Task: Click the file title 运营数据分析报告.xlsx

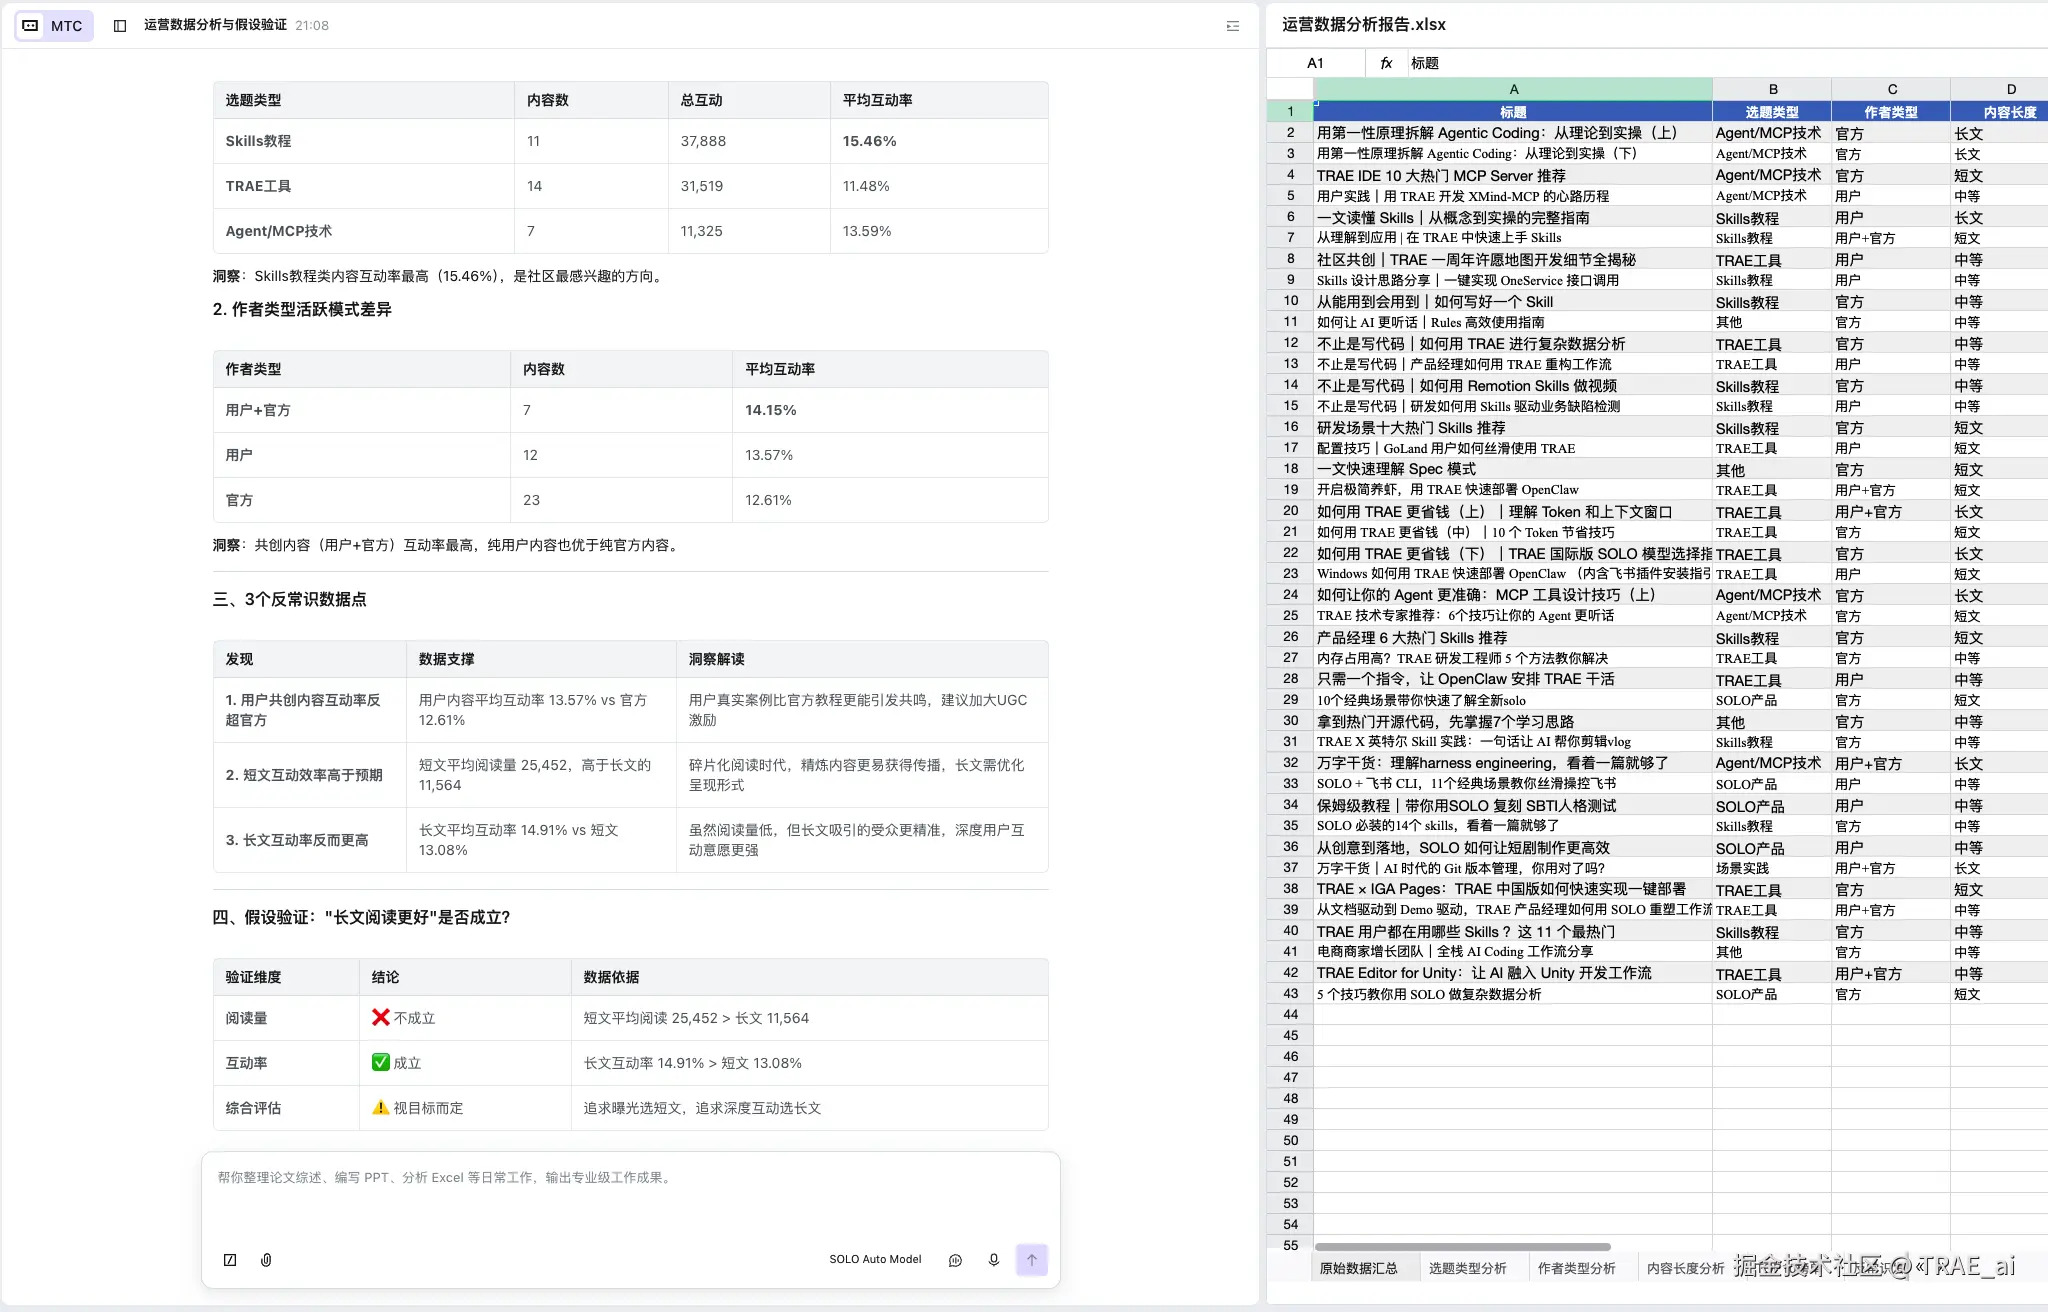Action: (x=1364, y=24)
